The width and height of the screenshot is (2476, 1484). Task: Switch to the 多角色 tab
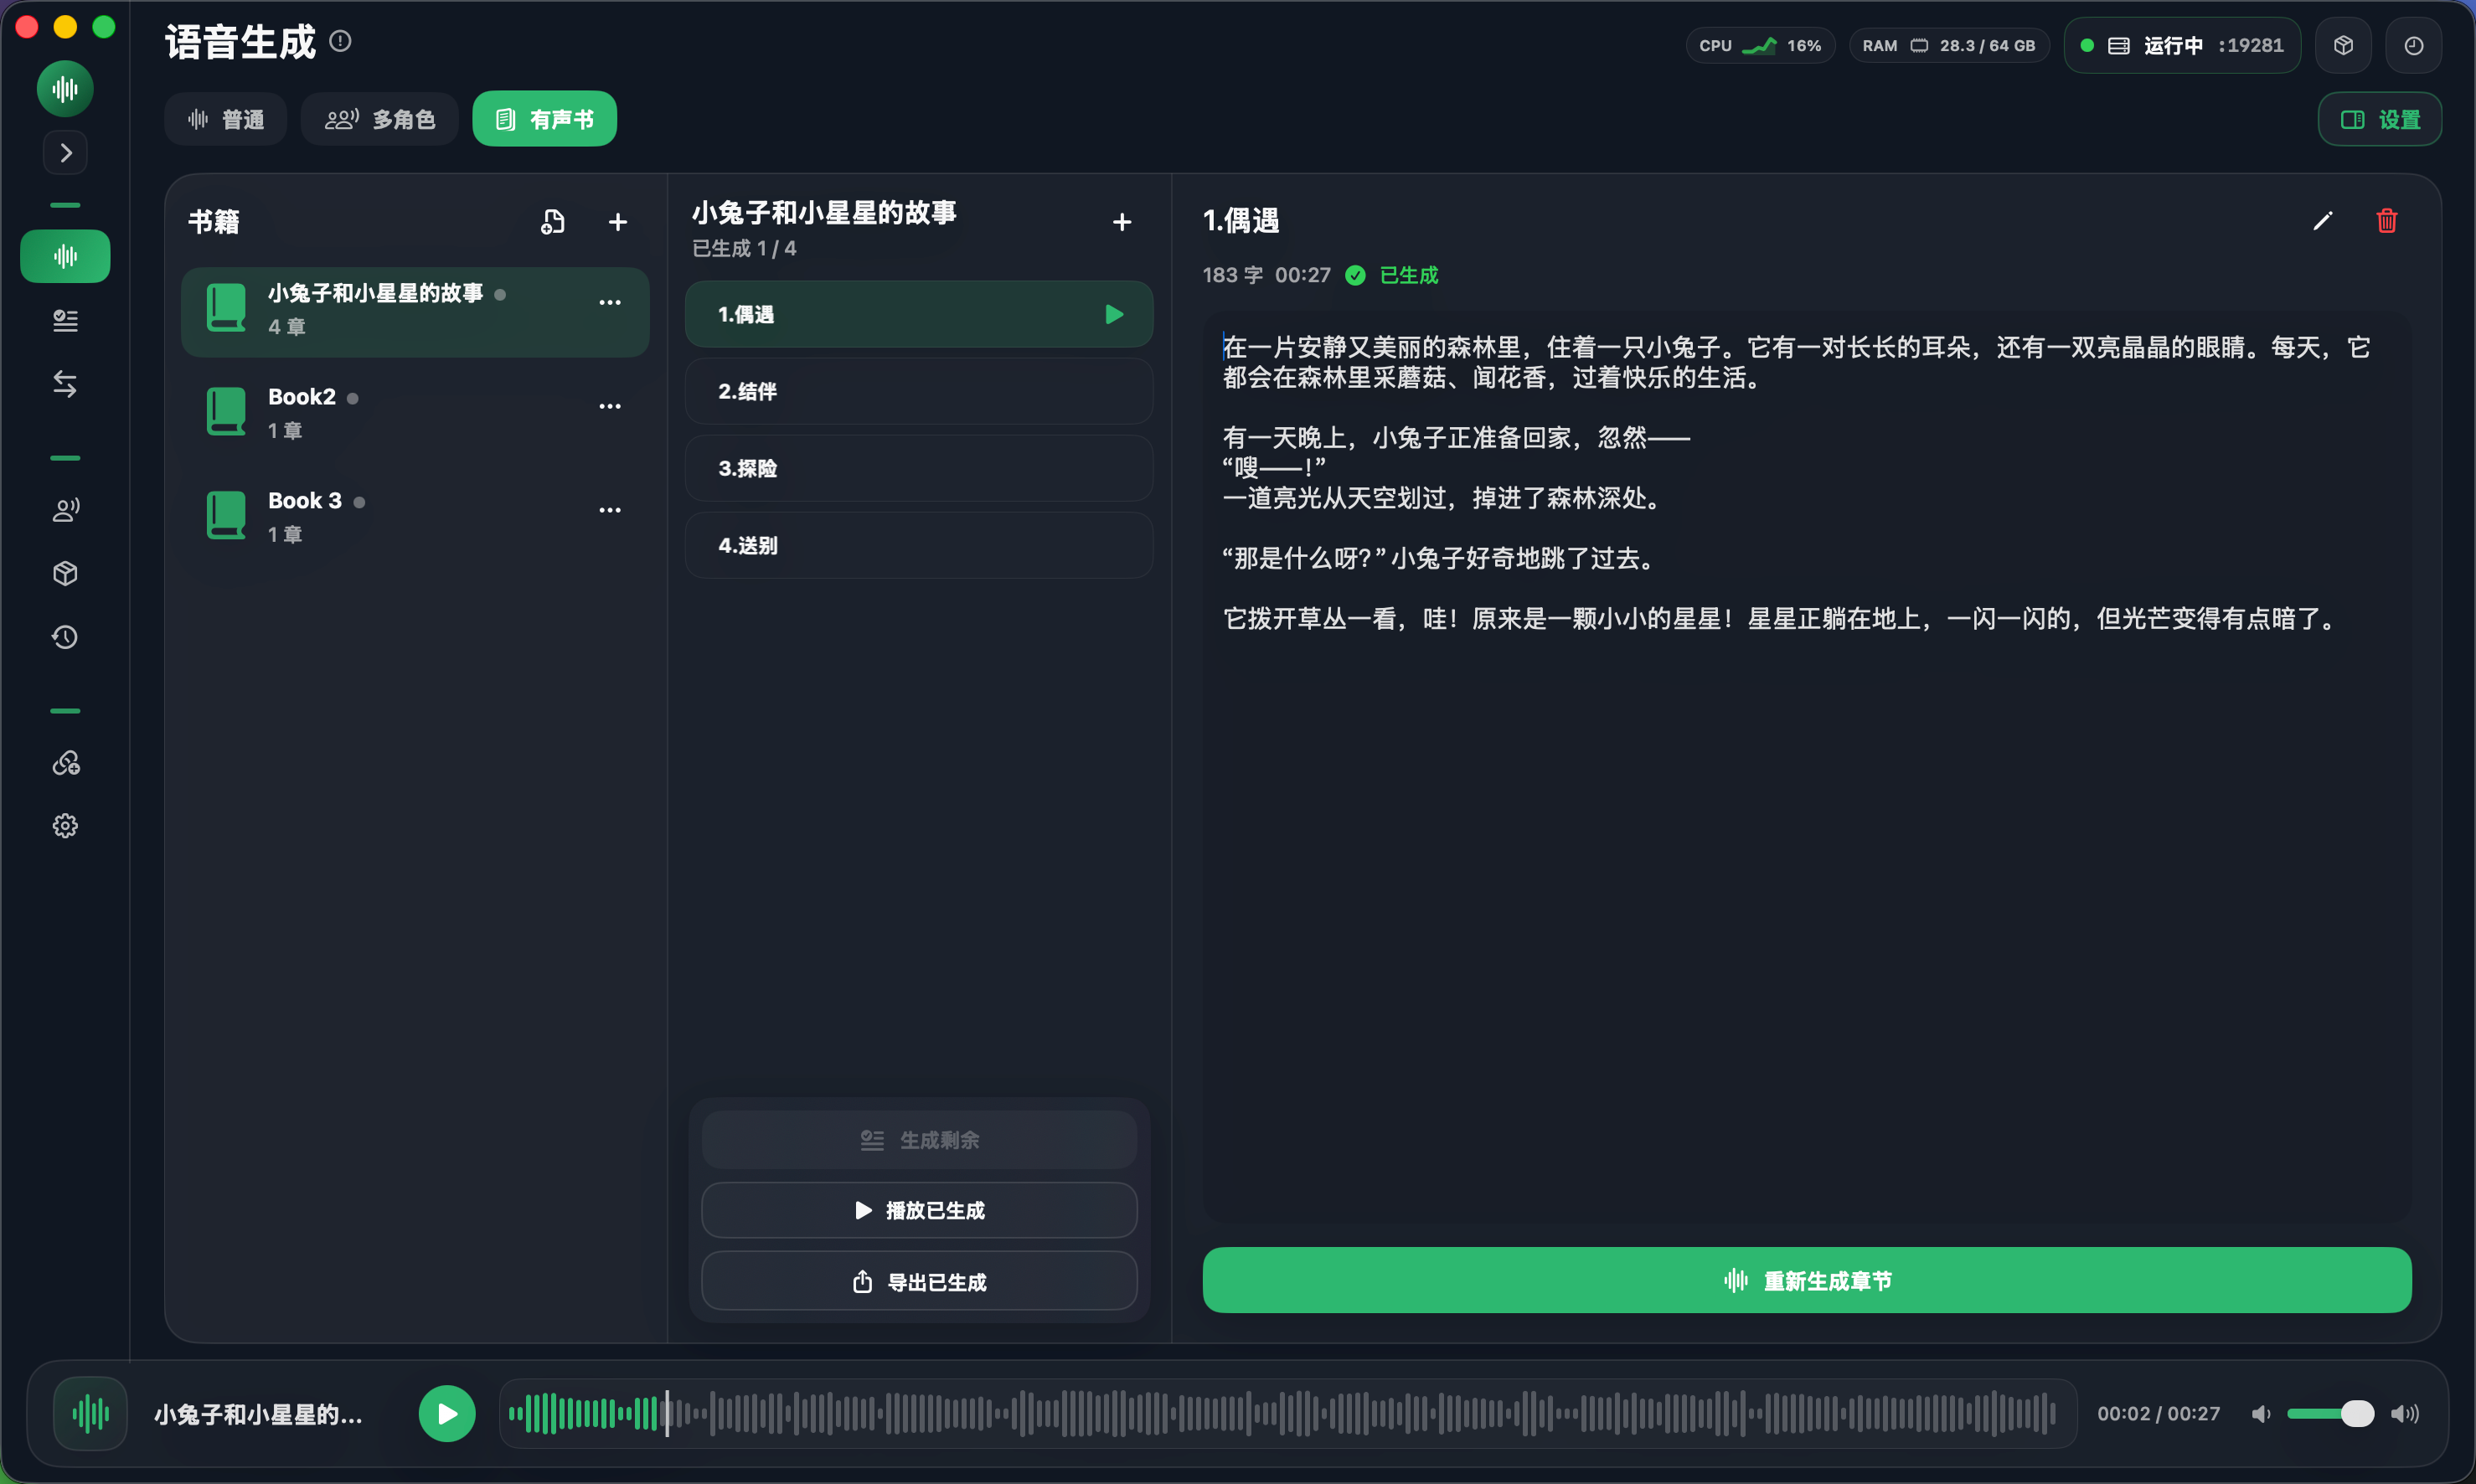point(380,120)
